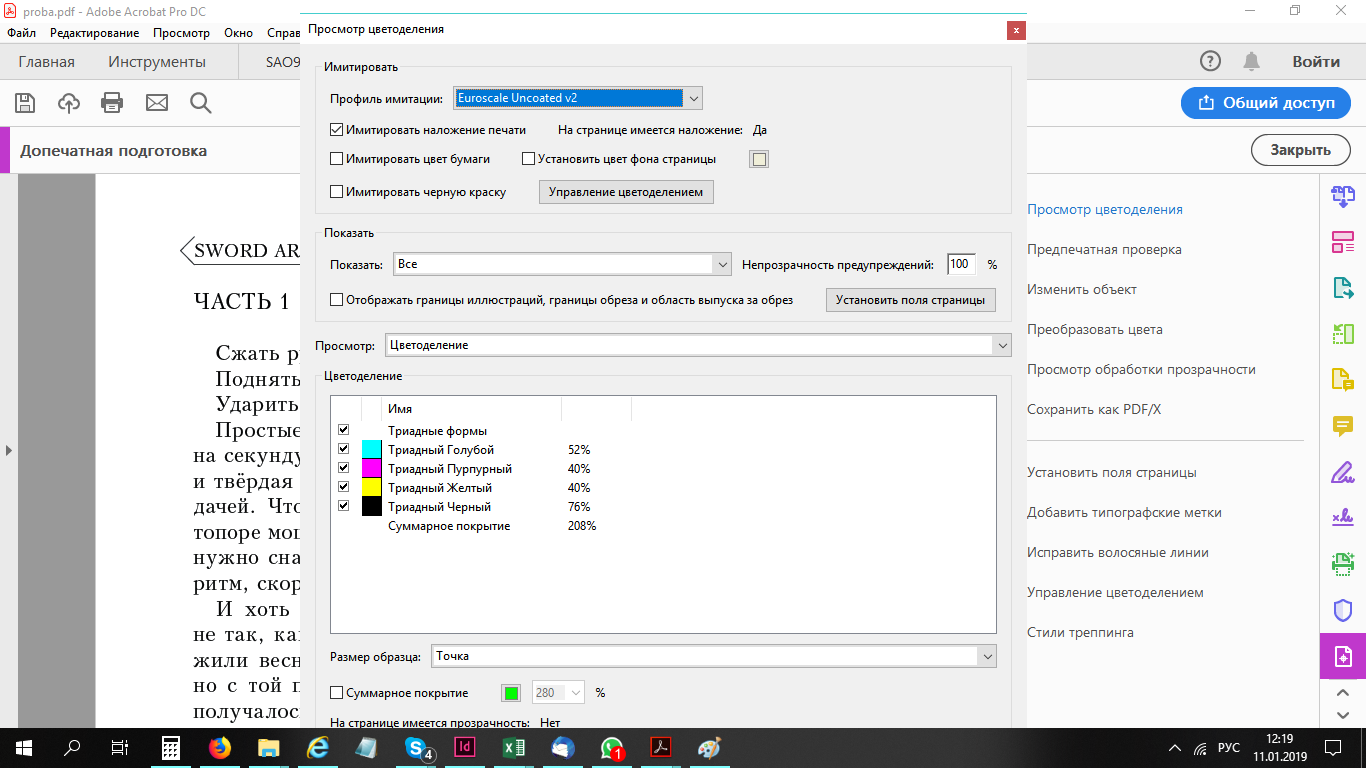Enable the bottom Суммарное покрытие checkbox
1366x768 pixels.
[337, 692]
